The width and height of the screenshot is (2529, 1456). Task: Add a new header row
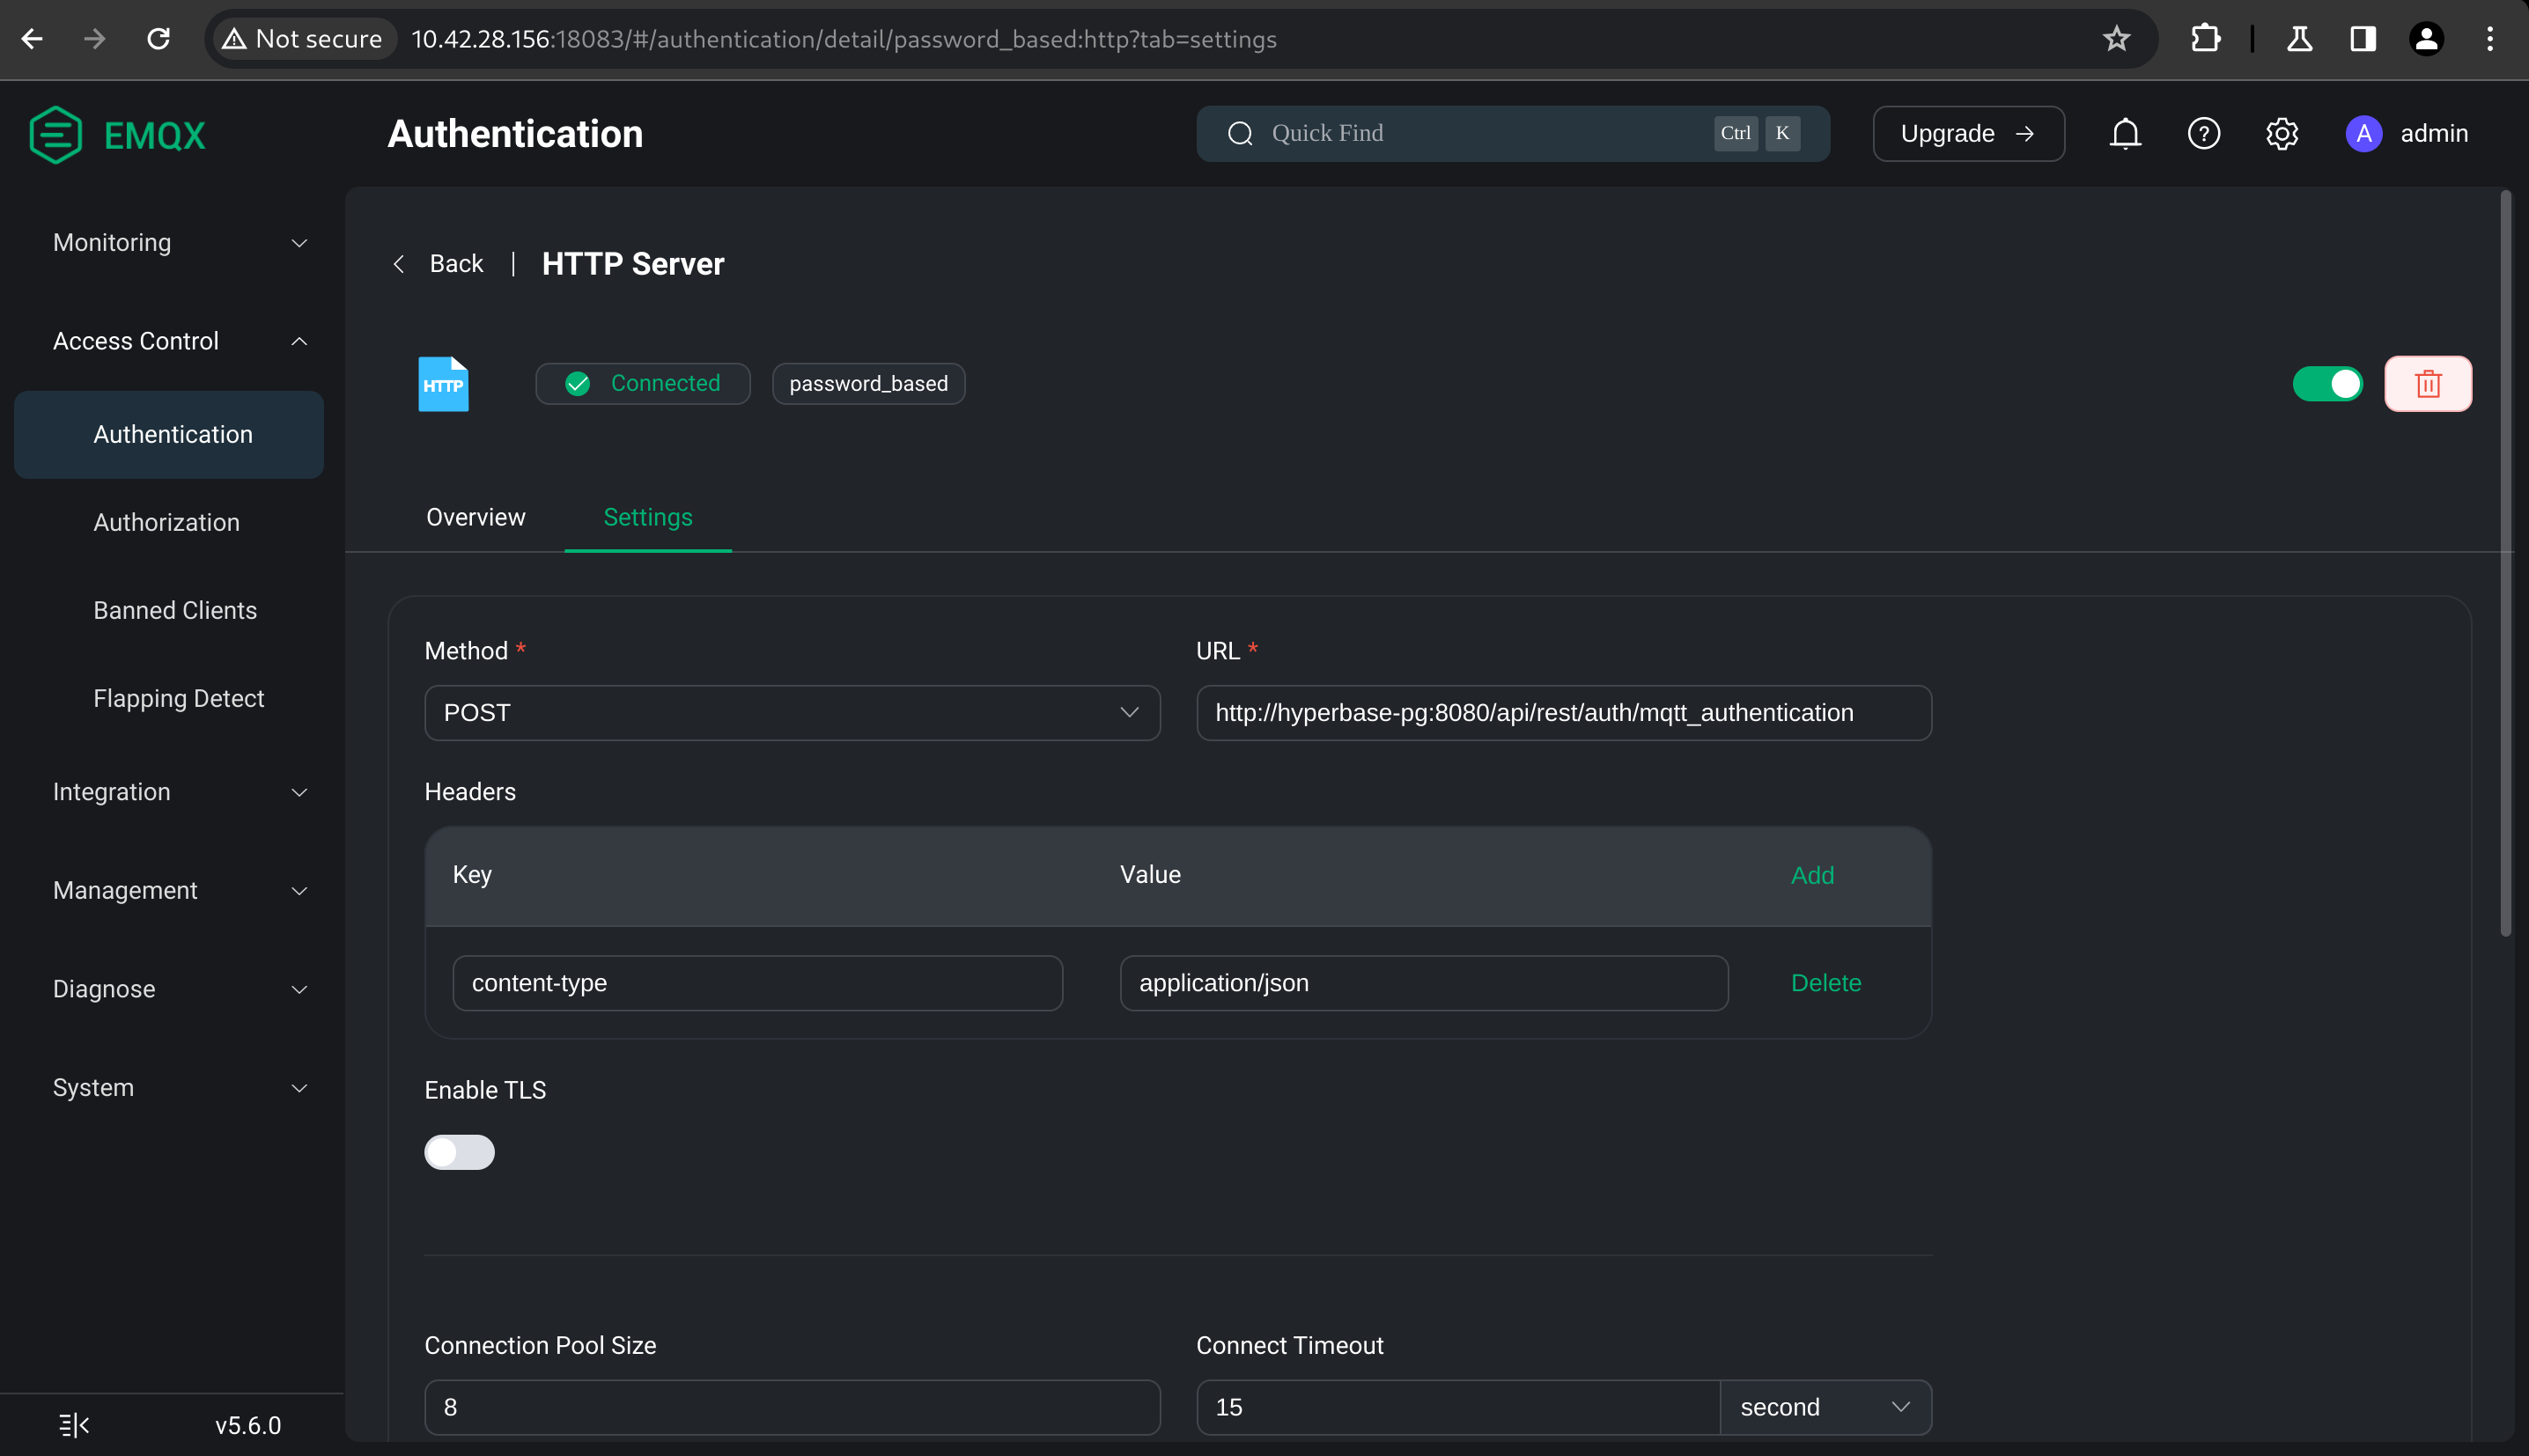(x=1812, y=874)
